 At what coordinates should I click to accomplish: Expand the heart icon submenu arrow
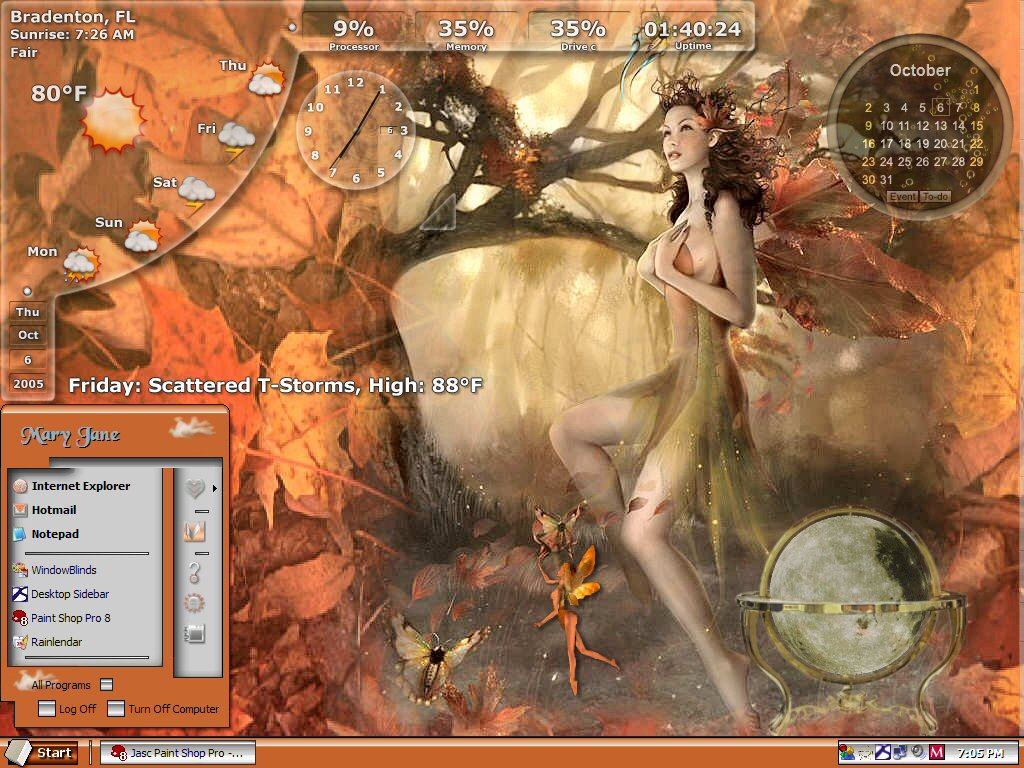[x=214, y=488]
